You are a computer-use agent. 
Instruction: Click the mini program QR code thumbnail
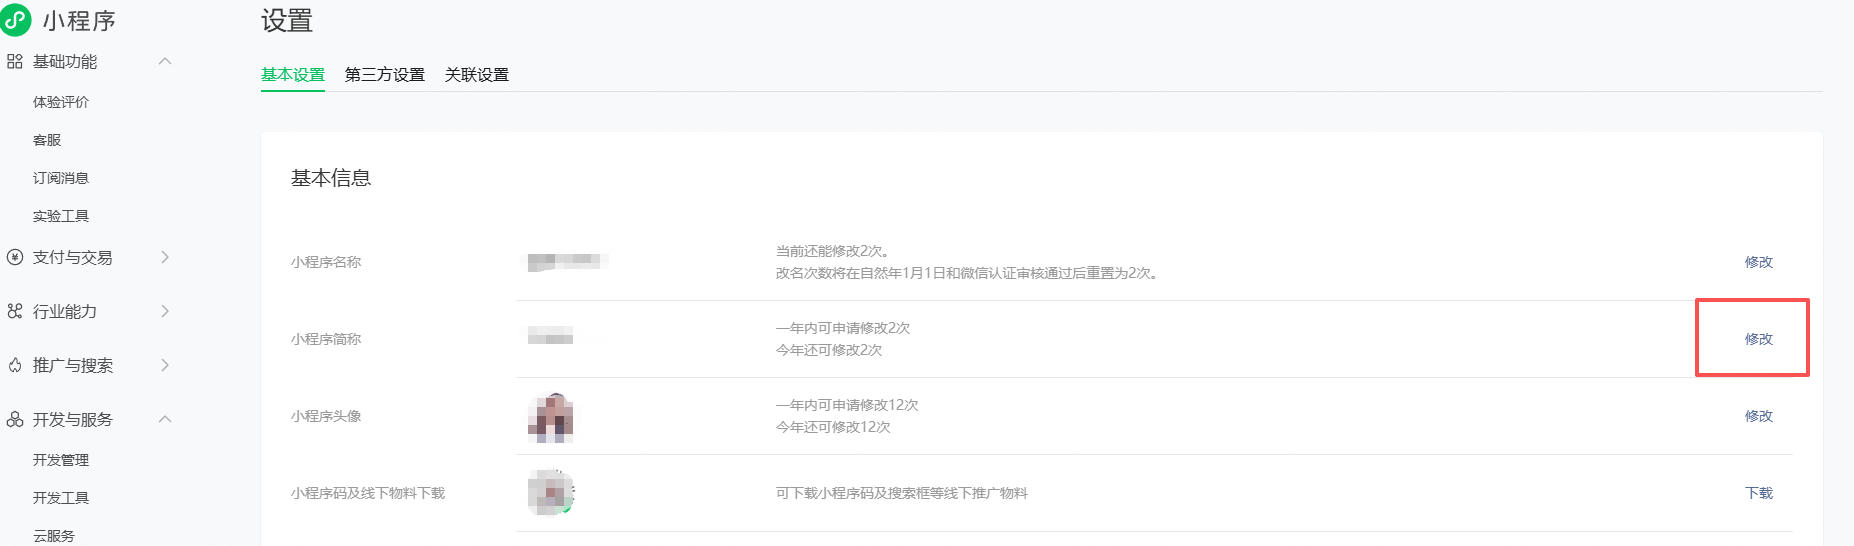[551, 493]
